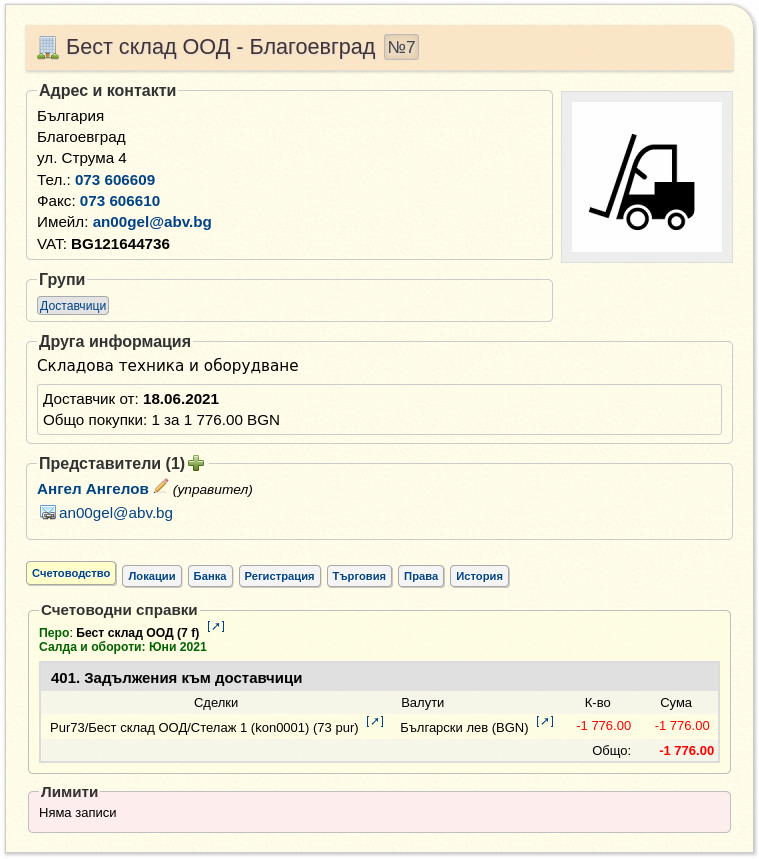Screen dimensions: 759x859
Task: Click the envelope icon before an00gel@abv.bg
Action: pyautogui.click(x=48, y=513)
